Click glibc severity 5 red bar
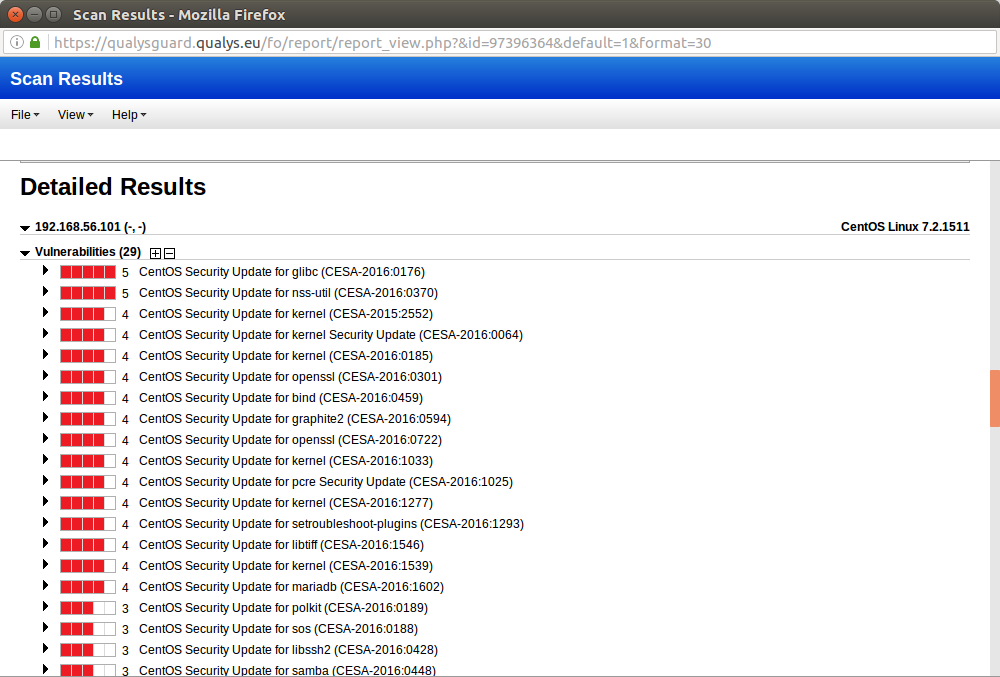Viewport: 1000px width, 677px height. (88, 272)
